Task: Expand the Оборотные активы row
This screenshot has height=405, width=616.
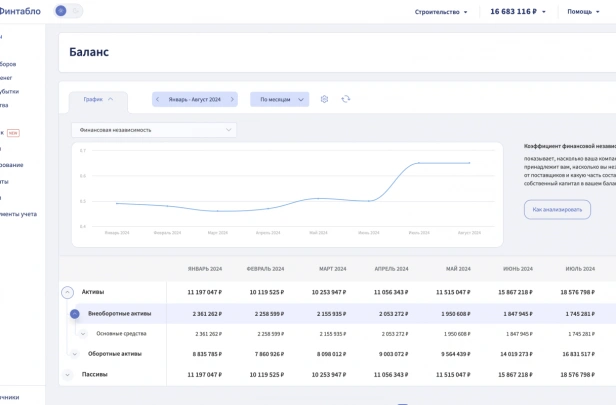Action: pos(75,354)
